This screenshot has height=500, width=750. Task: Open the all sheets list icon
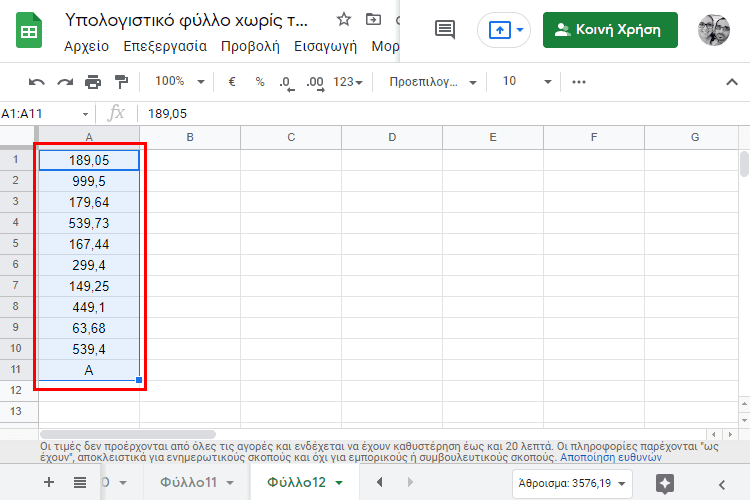[80, 482]
